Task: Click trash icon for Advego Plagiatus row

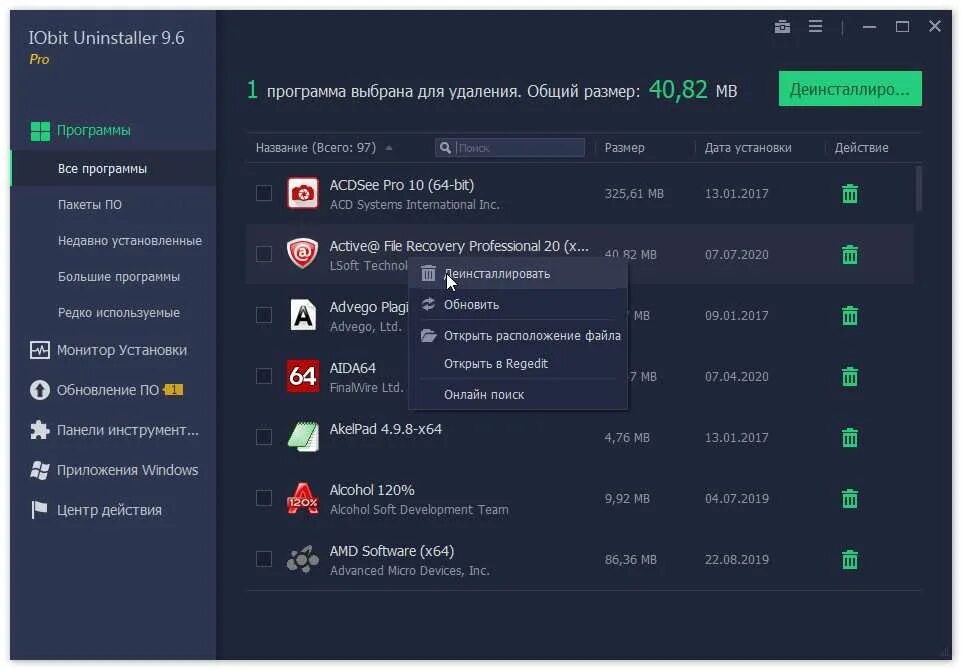Action: 850,315
